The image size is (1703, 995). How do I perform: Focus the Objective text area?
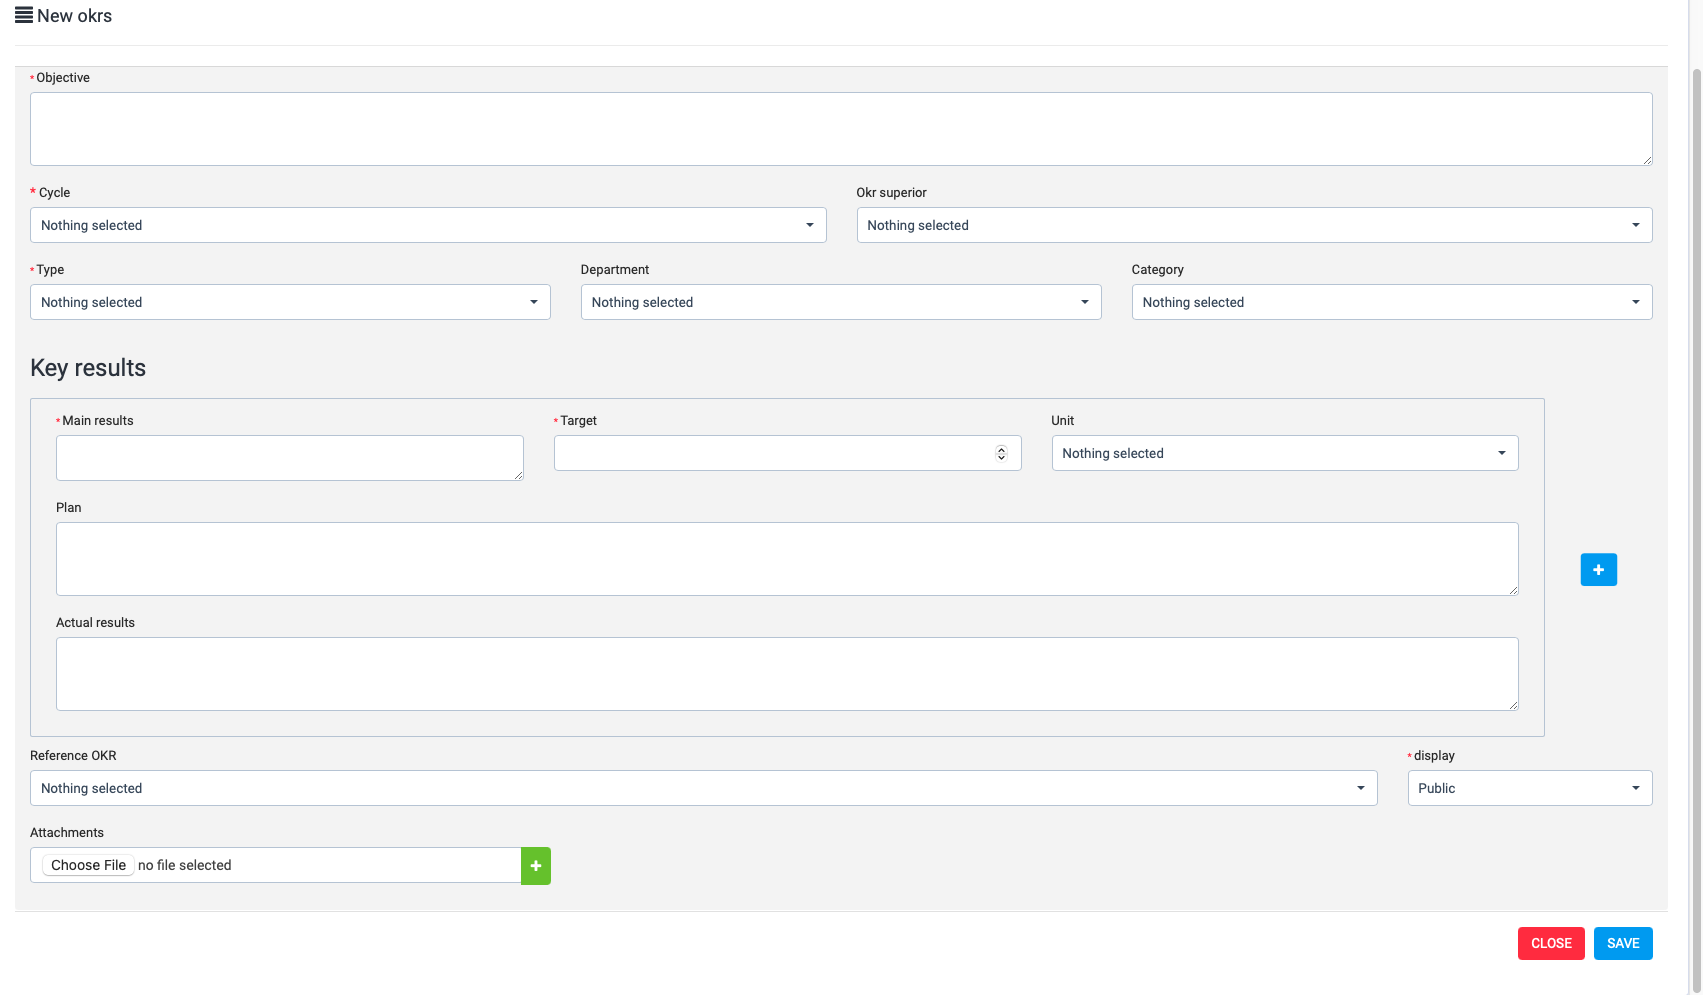pyautogui.click(x=840, y=129)
